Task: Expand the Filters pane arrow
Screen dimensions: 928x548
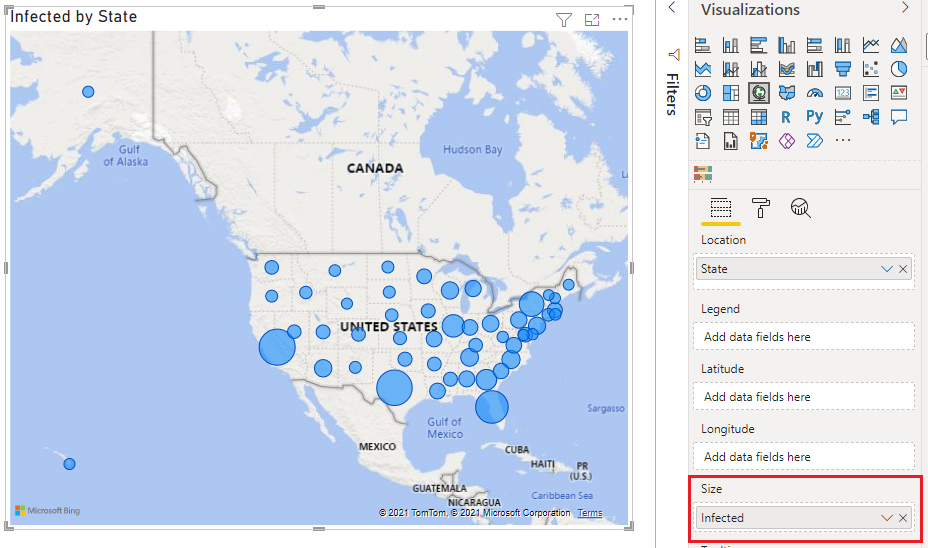Action: (x=672, y=8)
